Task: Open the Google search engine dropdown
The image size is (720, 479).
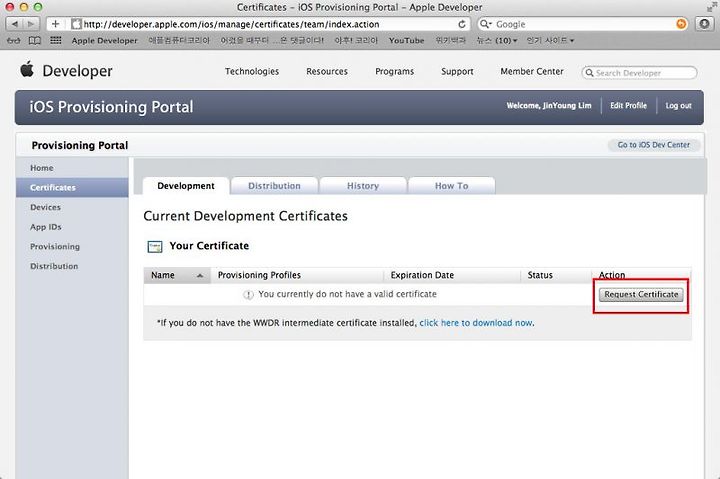Action: [x=486, y=24]
